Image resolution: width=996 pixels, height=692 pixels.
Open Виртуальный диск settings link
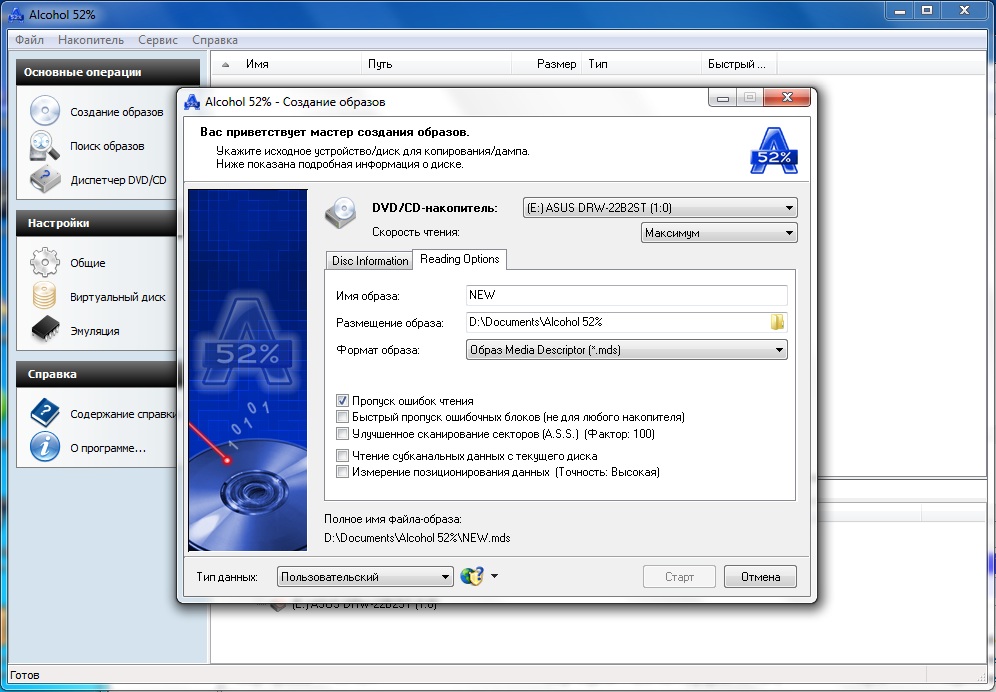pyautogui.click(x=118, y=297)
